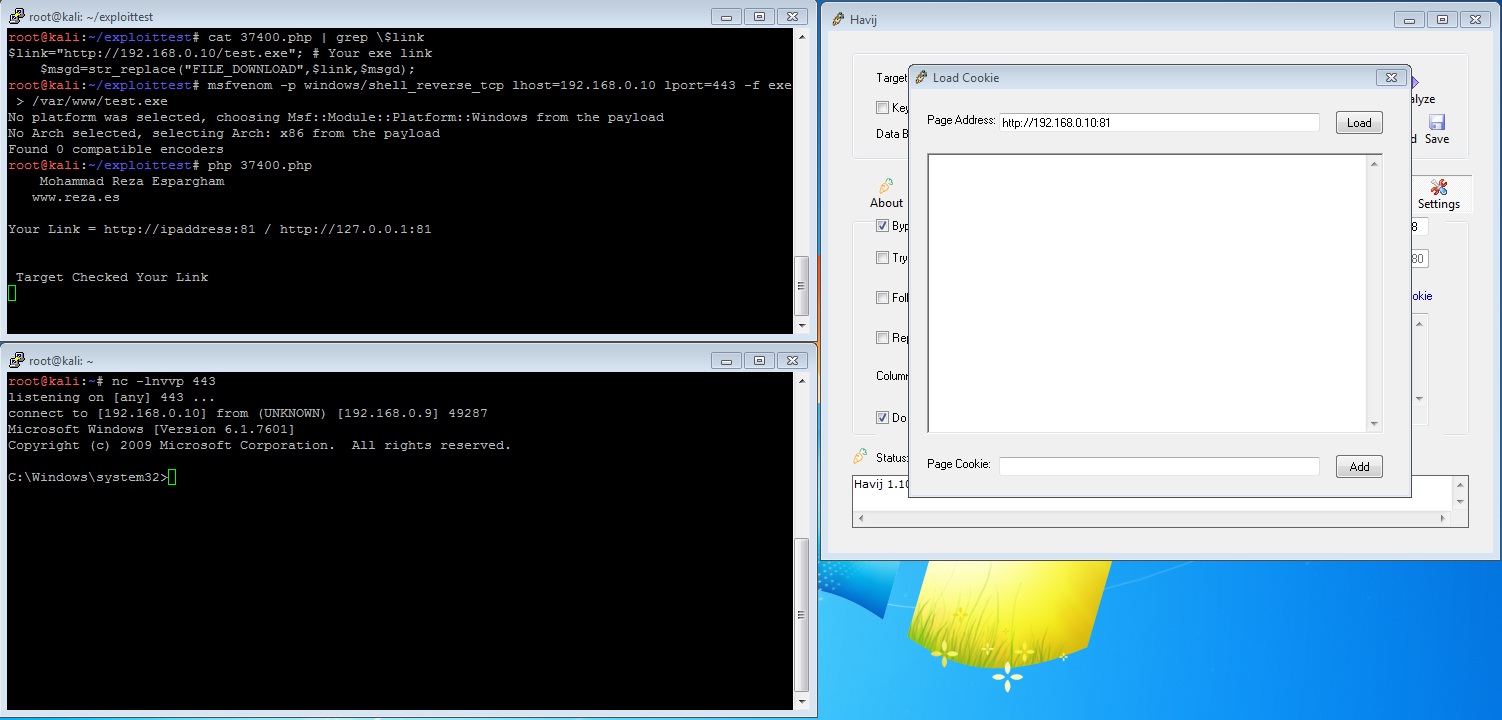Image resolution: width=1502 pixels, height=720 pixels.
Task: Click the 'www.reza.es' line
Action: click(76, 197)
